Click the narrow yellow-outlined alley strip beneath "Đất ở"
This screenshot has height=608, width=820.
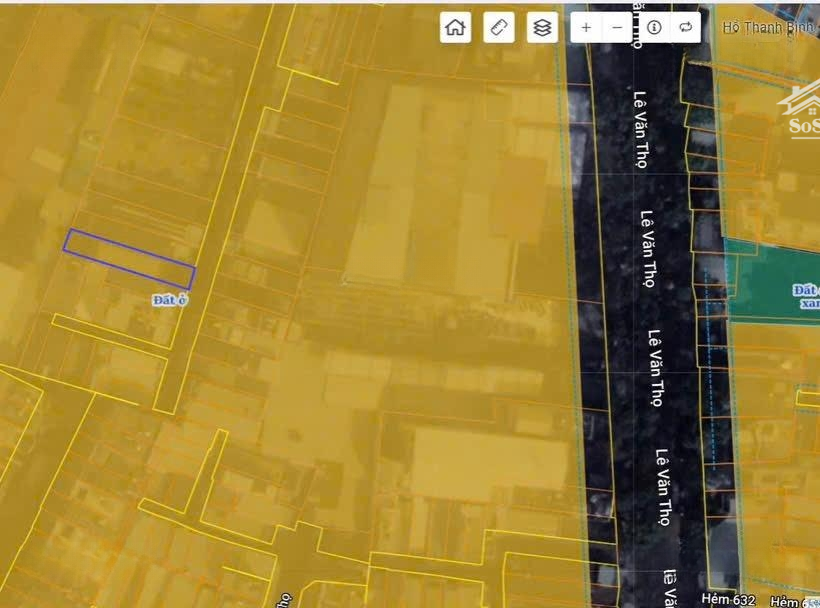point(110,334)
